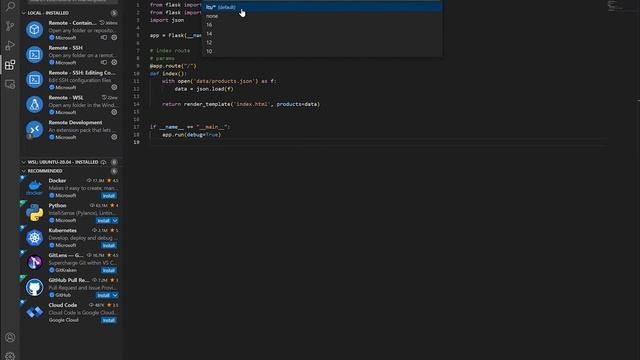Click the 'Kubernetes' extension title
This screenshot has width=640, height=360.
[62, 230]
